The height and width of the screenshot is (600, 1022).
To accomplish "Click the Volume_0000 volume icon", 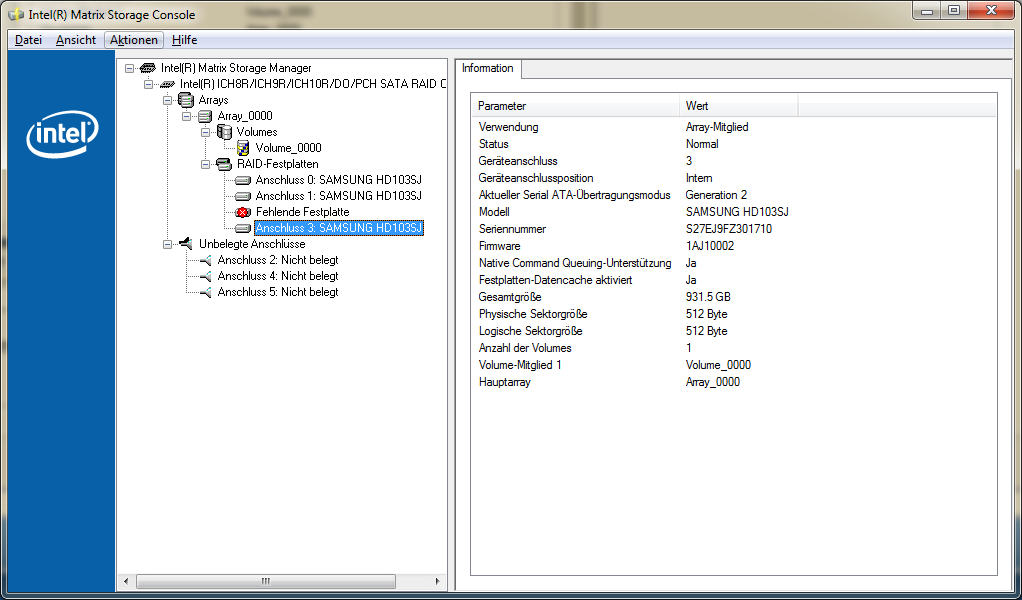I will (x=243, y=148).
